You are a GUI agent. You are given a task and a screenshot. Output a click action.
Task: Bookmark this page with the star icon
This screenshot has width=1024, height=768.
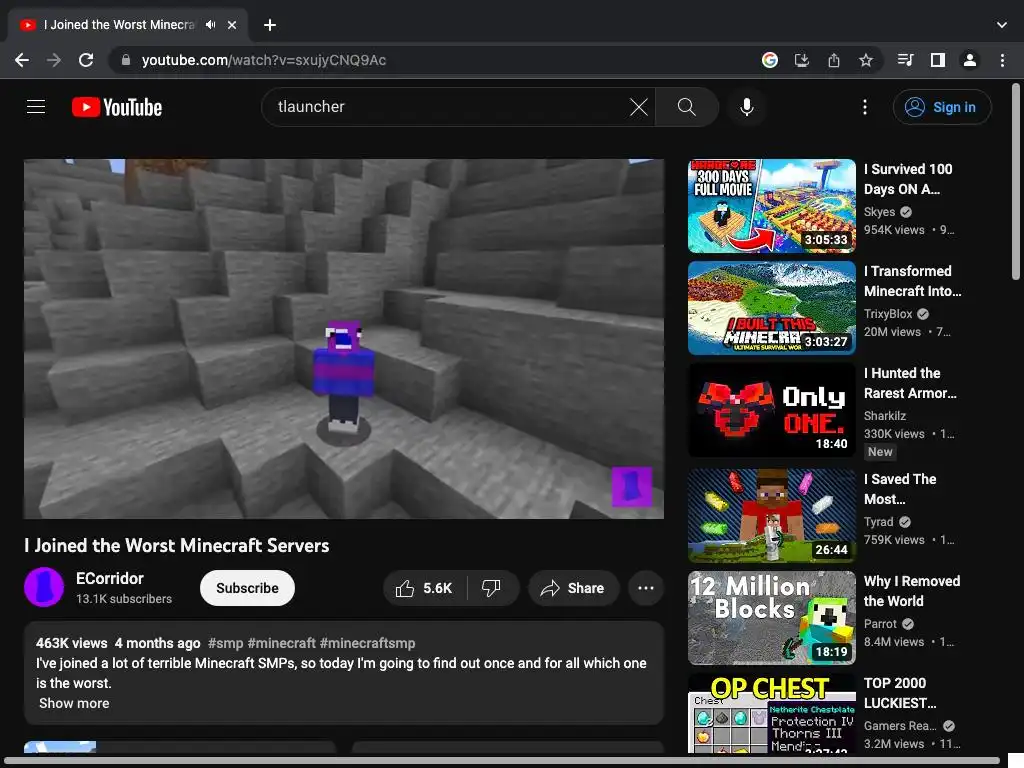tap(866, 60)
